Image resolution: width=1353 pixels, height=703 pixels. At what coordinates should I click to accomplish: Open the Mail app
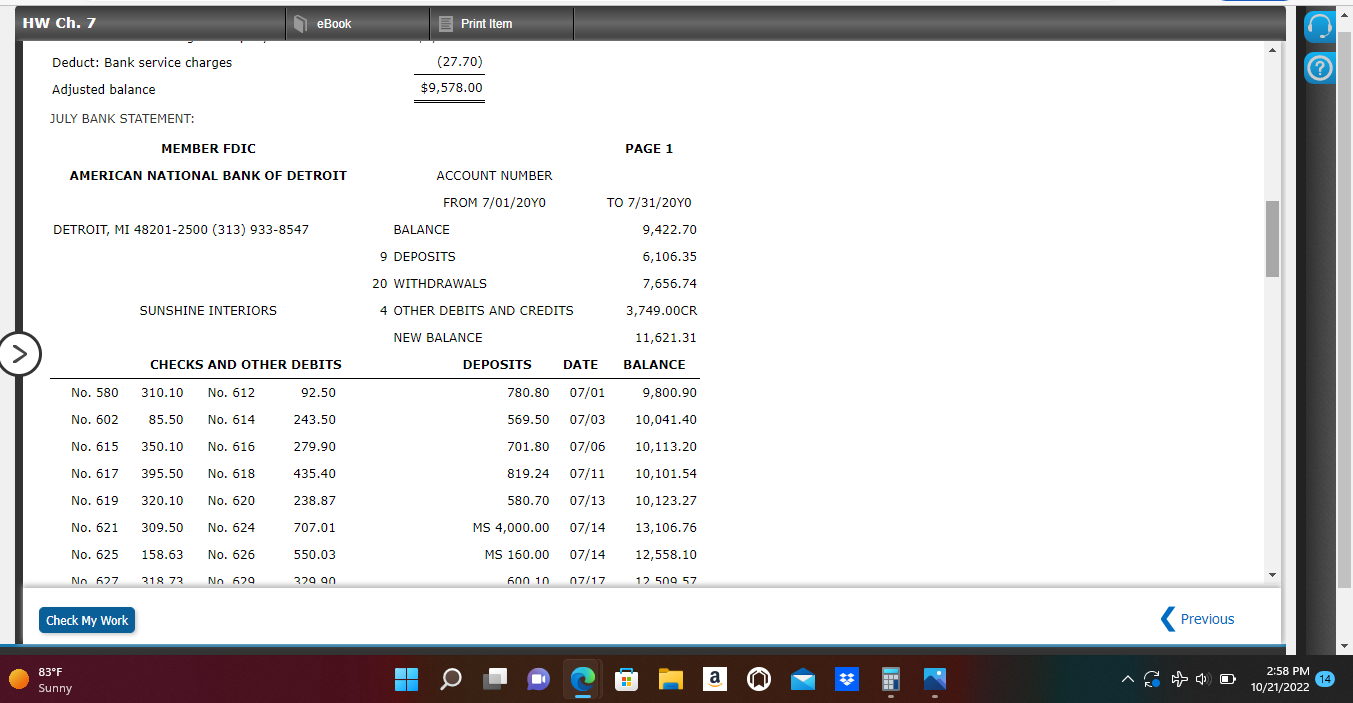tap(802, 680)
